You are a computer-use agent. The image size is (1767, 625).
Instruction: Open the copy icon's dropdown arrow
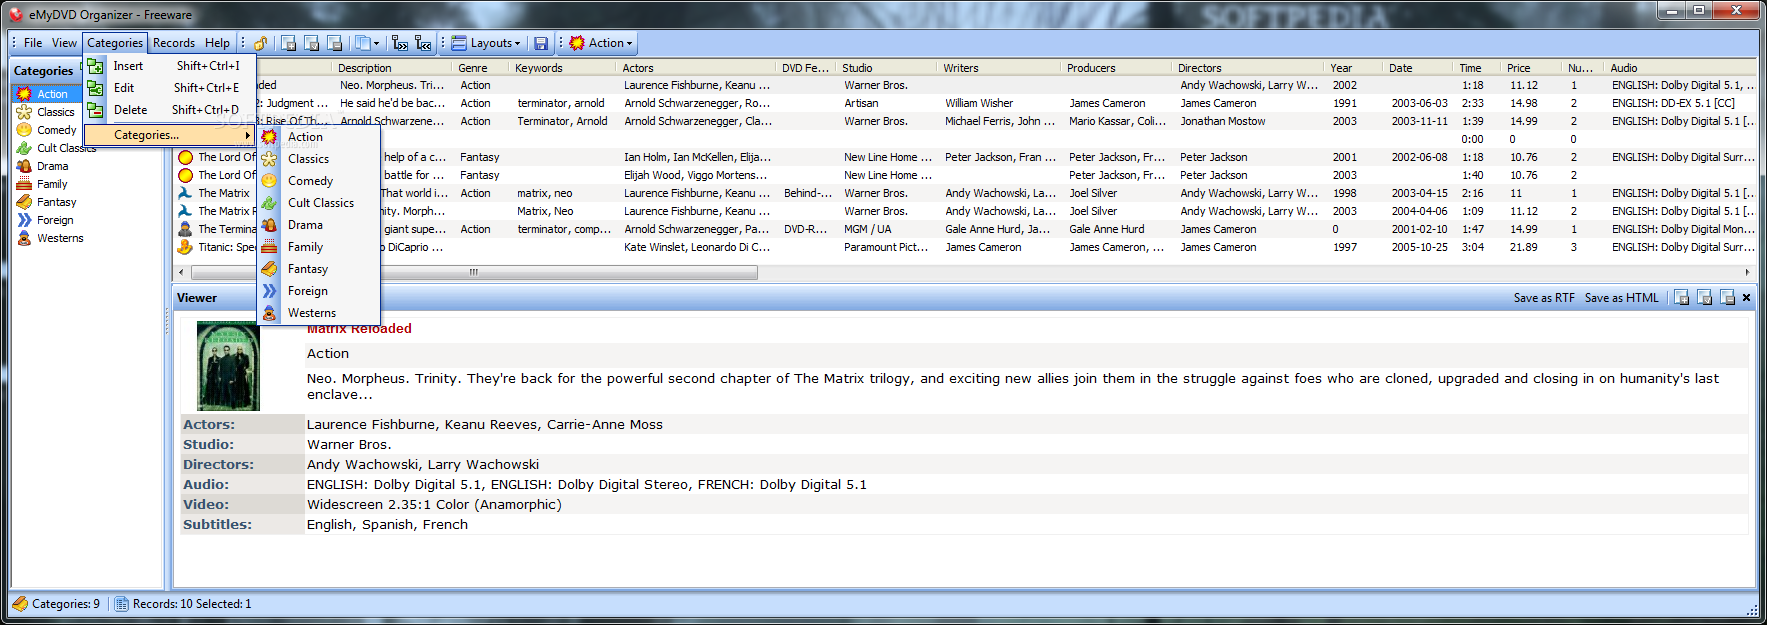377,43
